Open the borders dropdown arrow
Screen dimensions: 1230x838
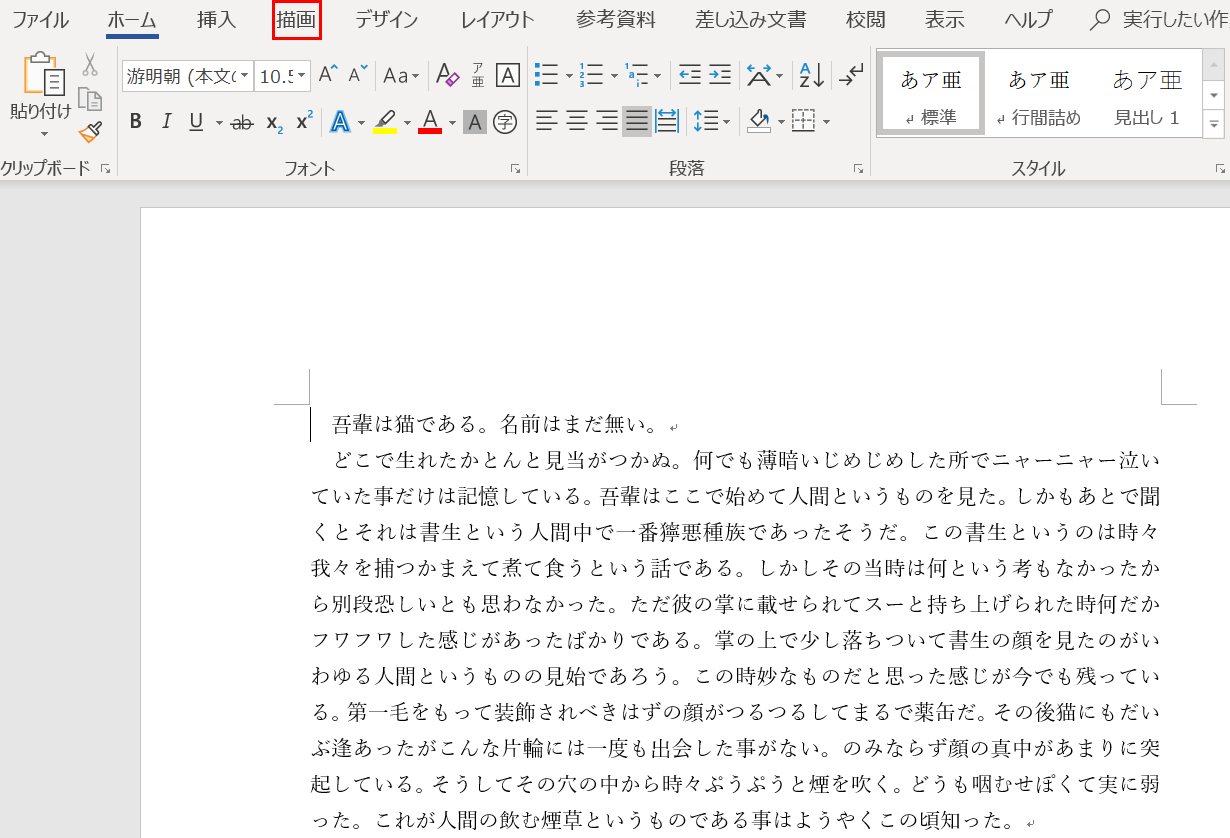827,123
